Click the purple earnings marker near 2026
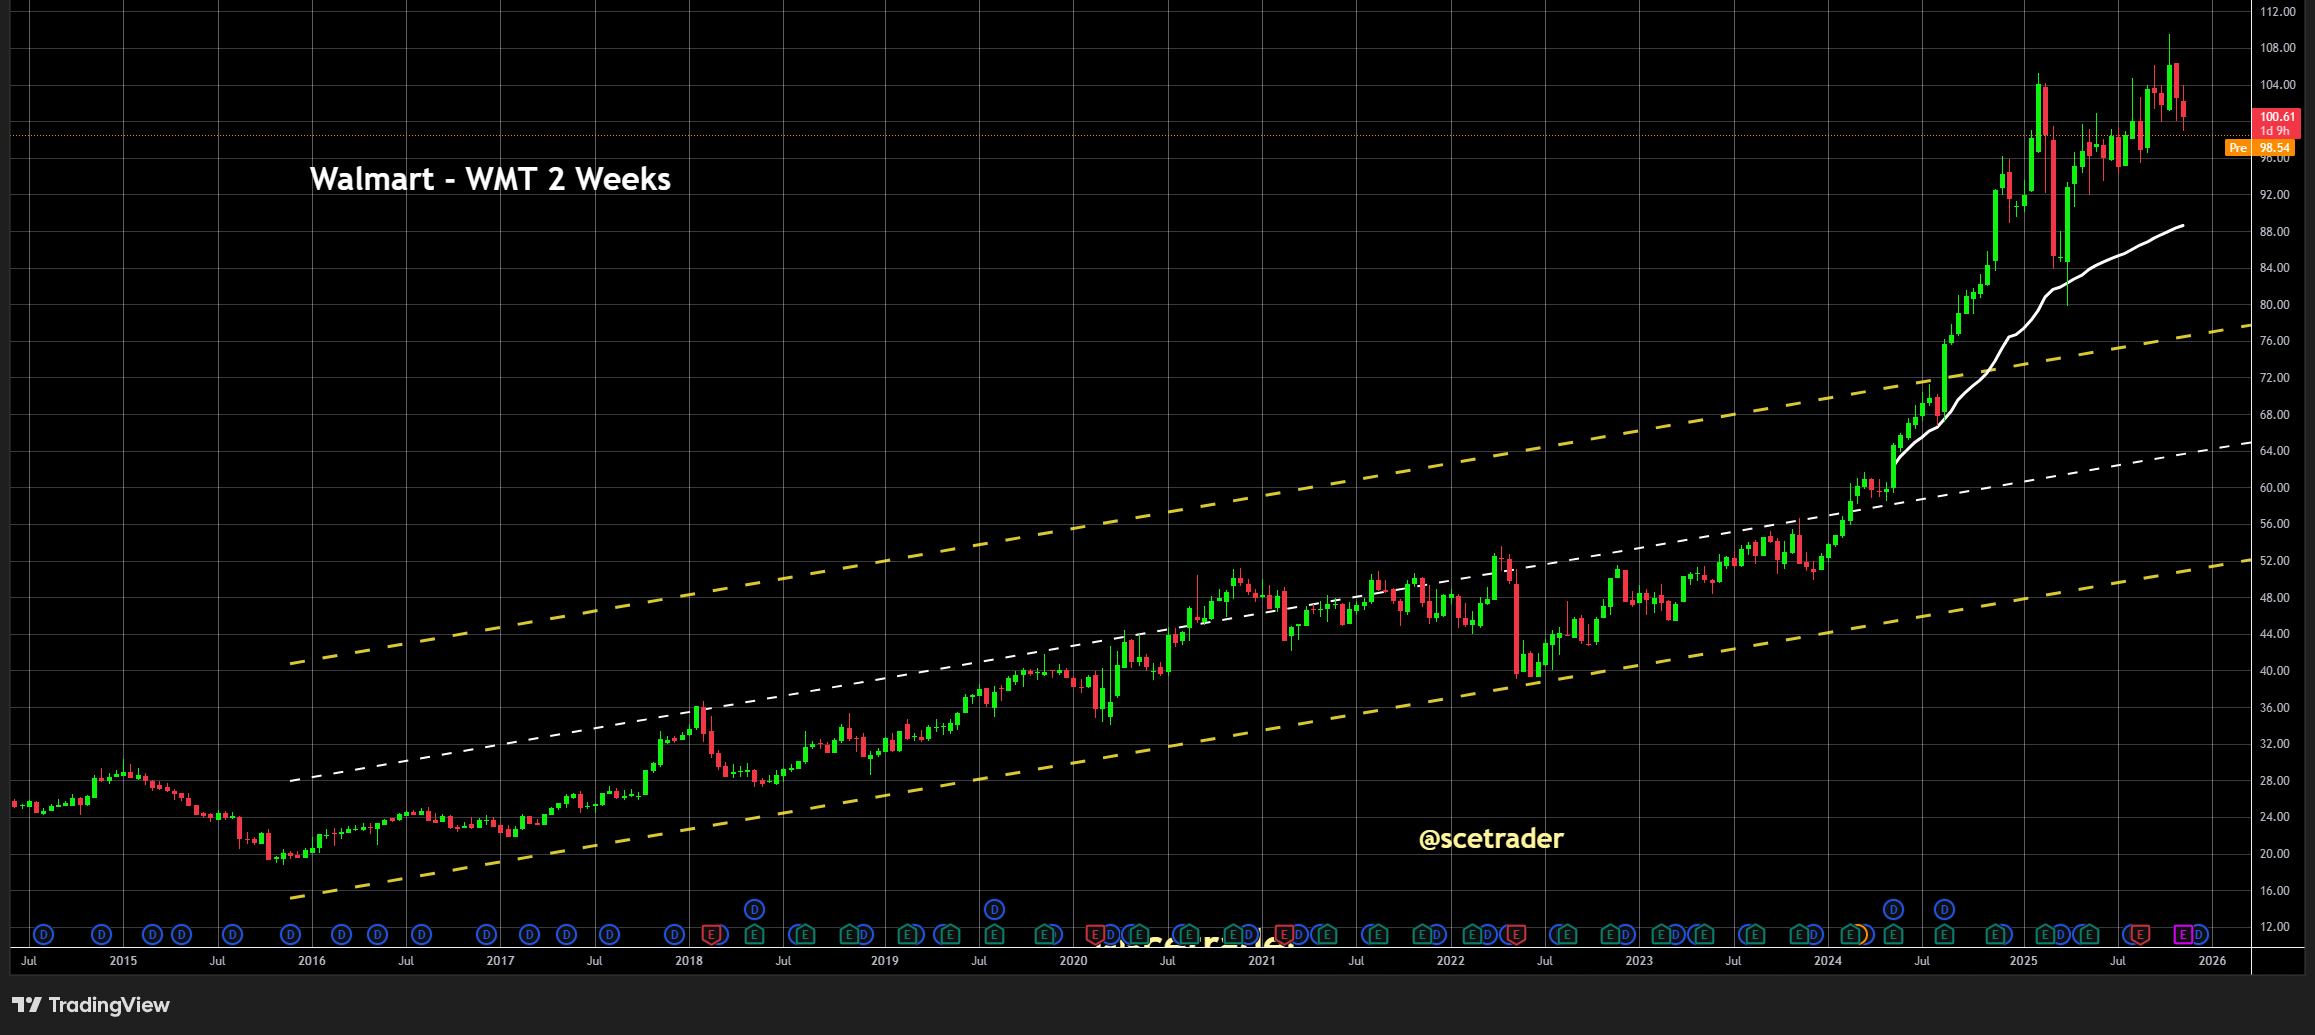The width and height of the screenshot is (2315, 1035). click(2183, 935)
